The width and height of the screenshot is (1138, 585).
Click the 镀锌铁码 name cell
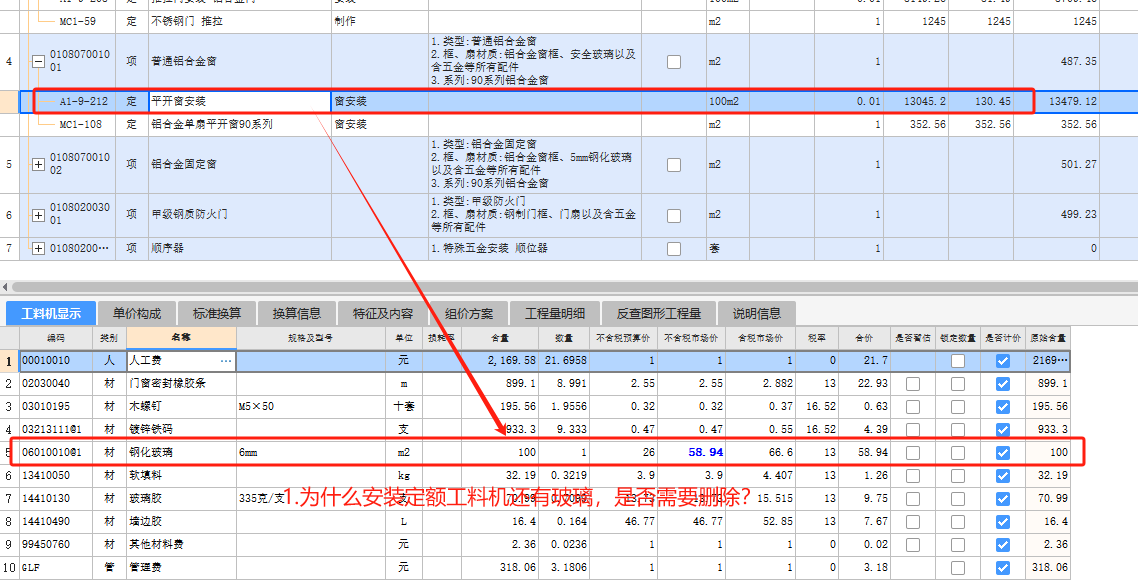tap(181, 430)
